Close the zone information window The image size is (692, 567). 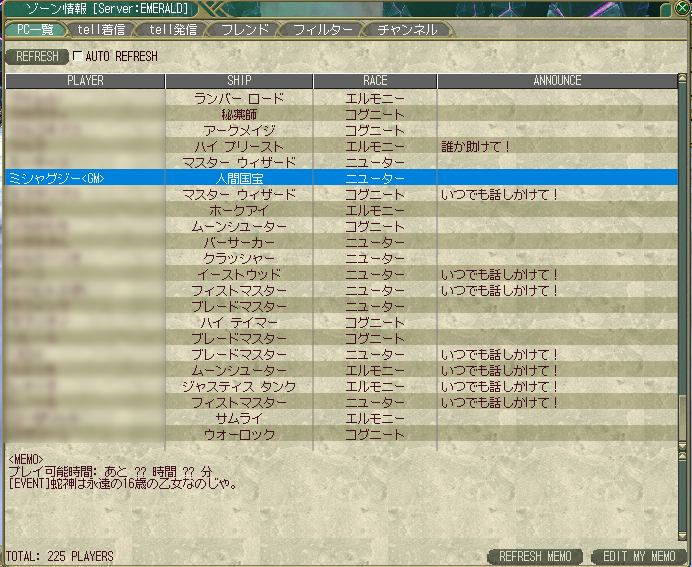684,7
